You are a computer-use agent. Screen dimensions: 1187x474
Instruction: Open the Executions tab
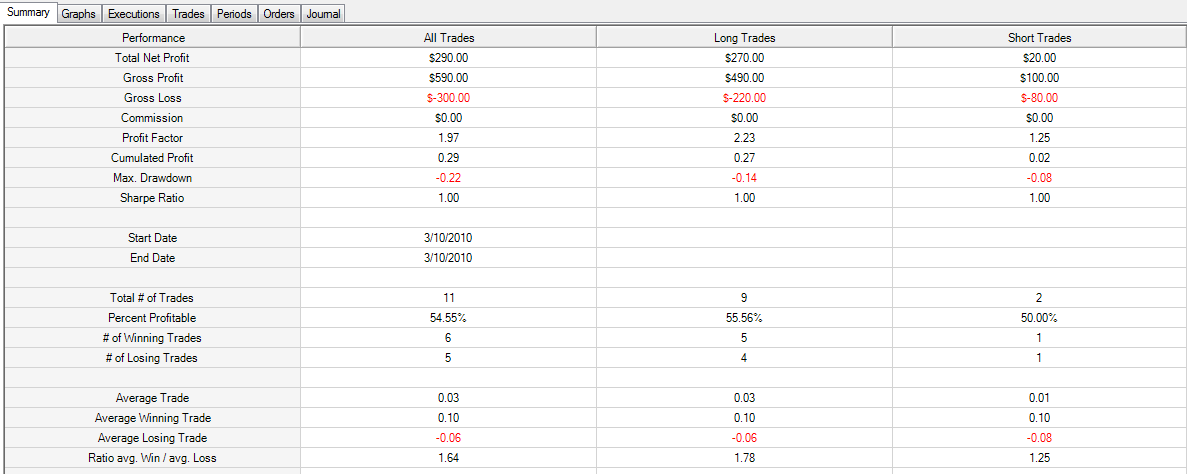point(134,14)
